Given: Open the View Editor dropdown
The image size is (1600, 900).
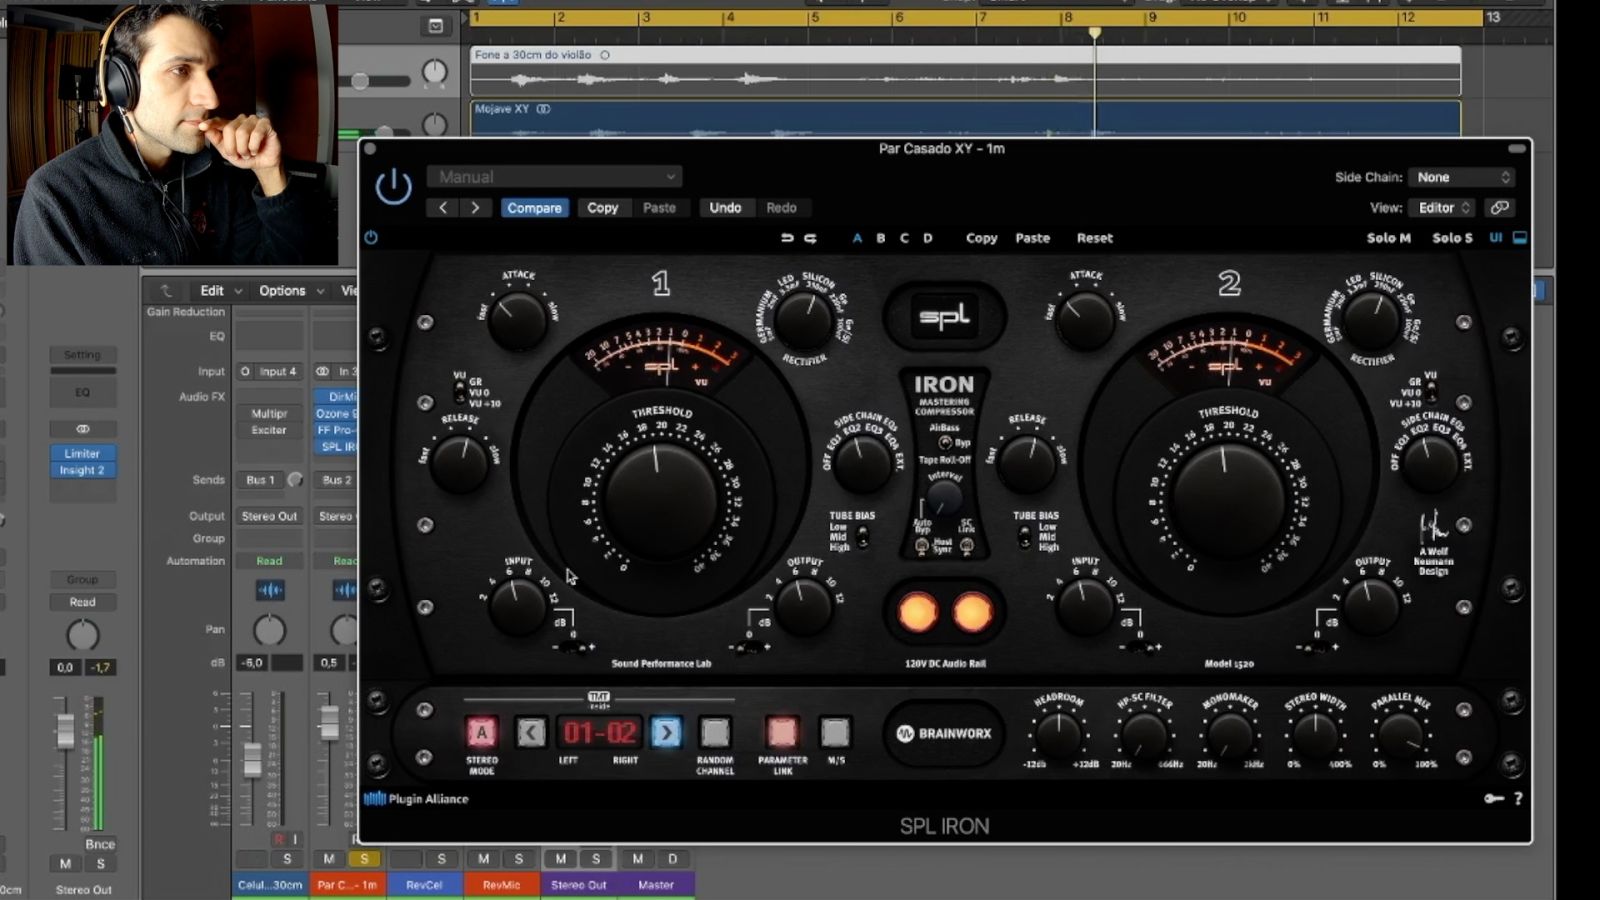Looking at the screenshot, I should pos(1444,208).
